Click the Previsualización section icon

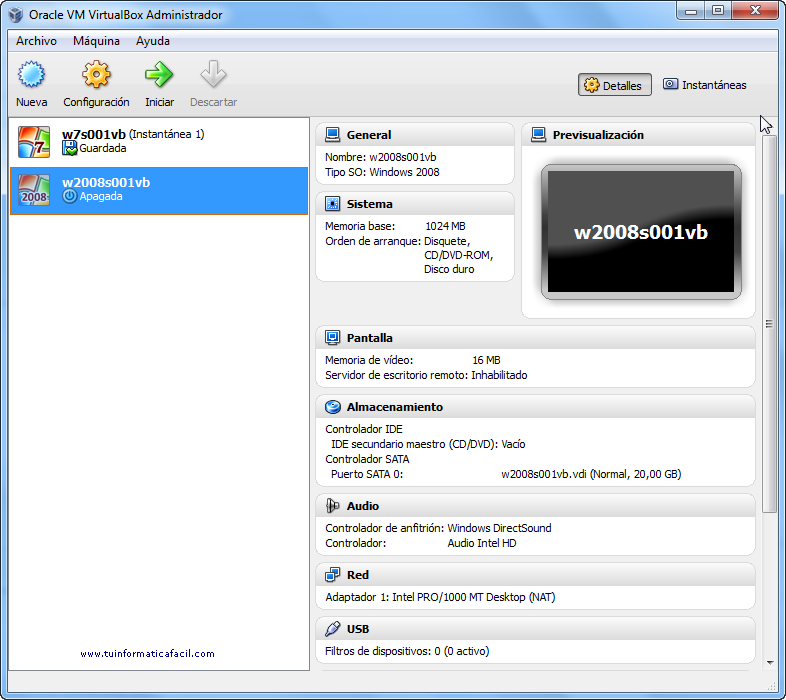538,134
